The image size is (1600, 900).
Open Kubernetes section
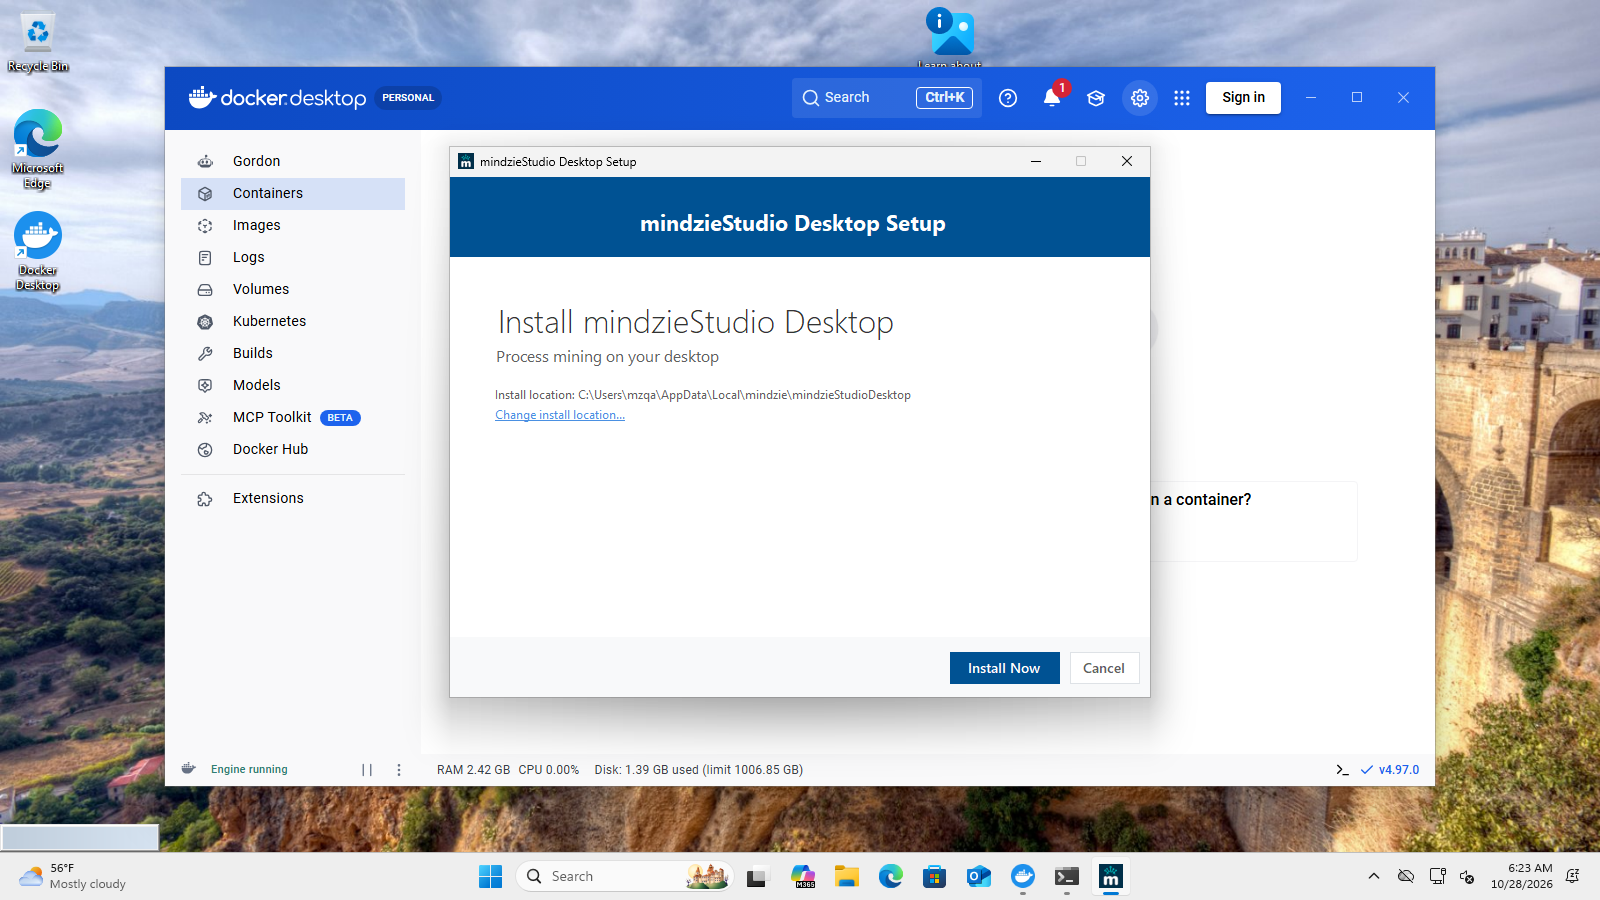click(293, 321)
